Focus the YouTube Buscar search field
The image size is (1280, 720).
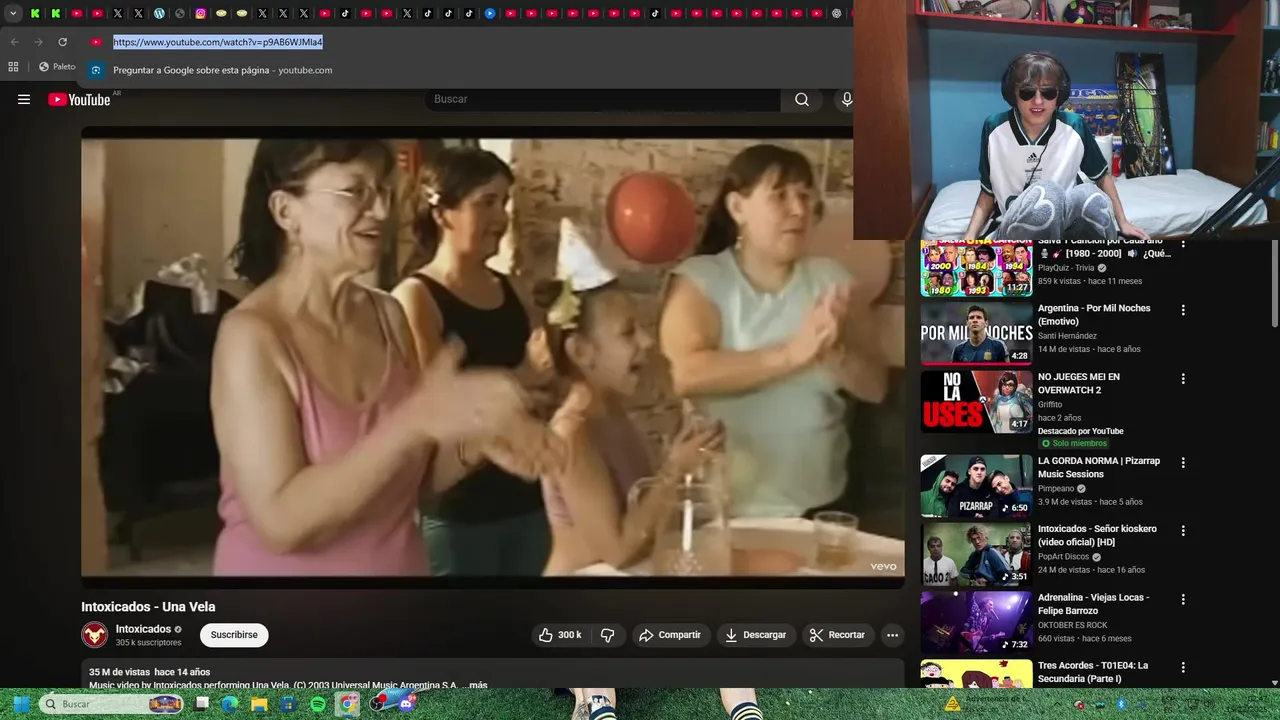click(x=603, y=99)
